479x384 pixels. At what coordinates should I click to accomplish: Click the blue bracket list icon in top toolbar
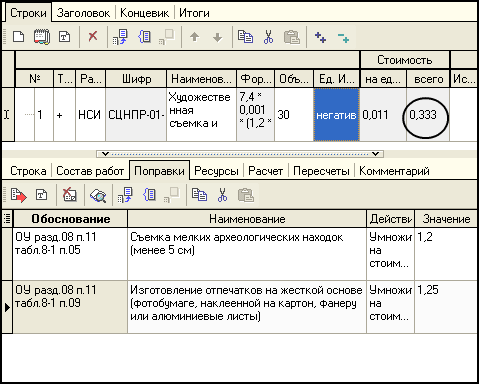coord(145,37)
